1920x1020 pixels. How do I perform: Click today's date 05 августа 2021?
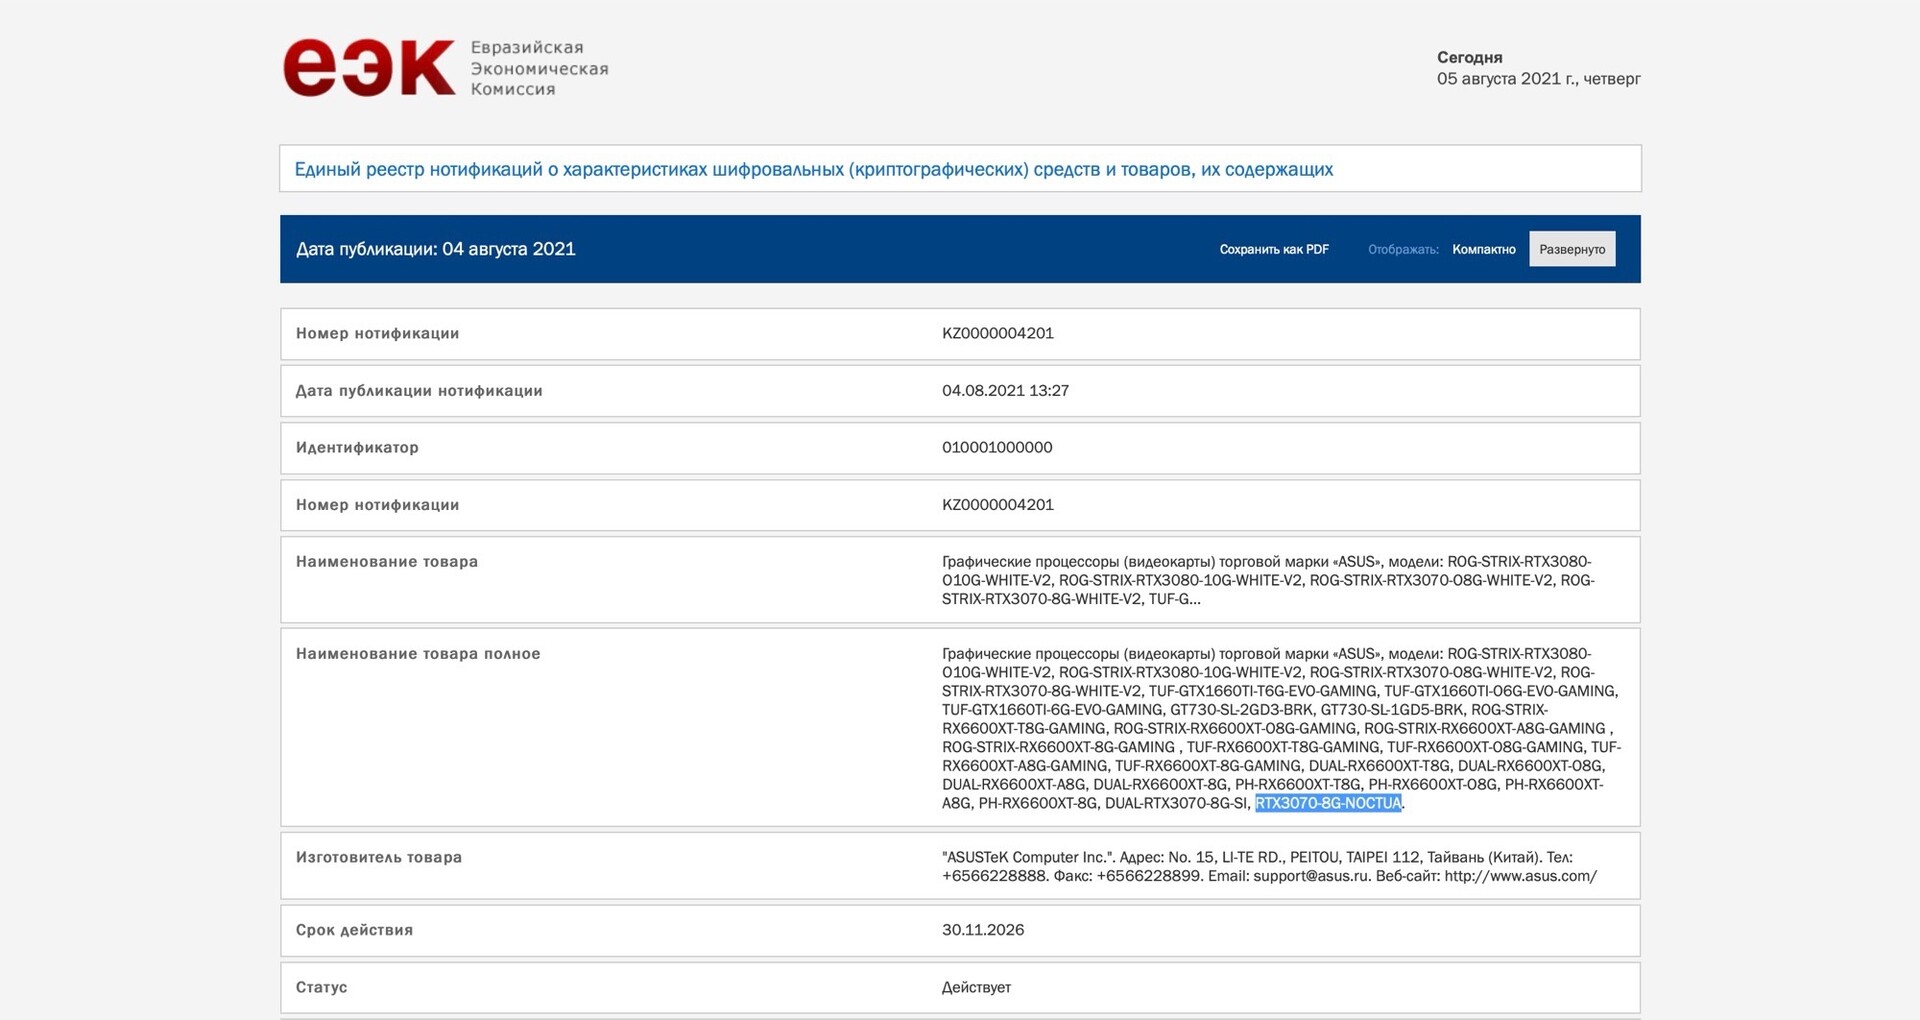[x=1539, y=78]
